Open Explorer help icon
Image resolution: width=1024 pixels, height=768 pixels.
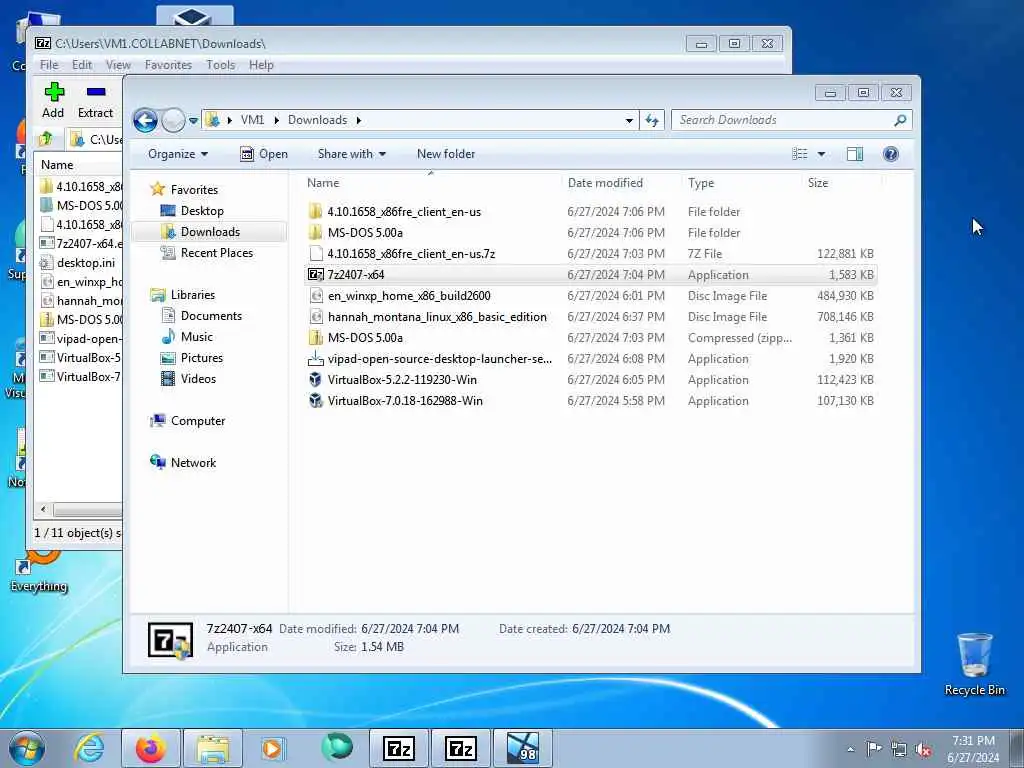click(890, 154)
